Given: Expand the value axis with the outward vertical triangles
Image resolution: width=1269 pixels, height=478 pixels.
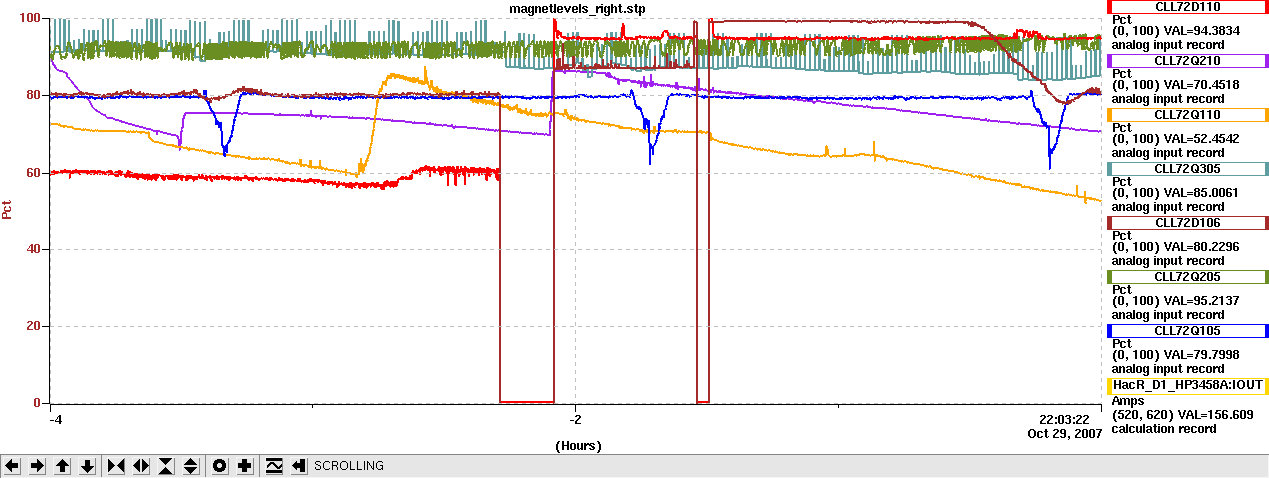Looking at the screenshot, I should [x=191, y=466].
